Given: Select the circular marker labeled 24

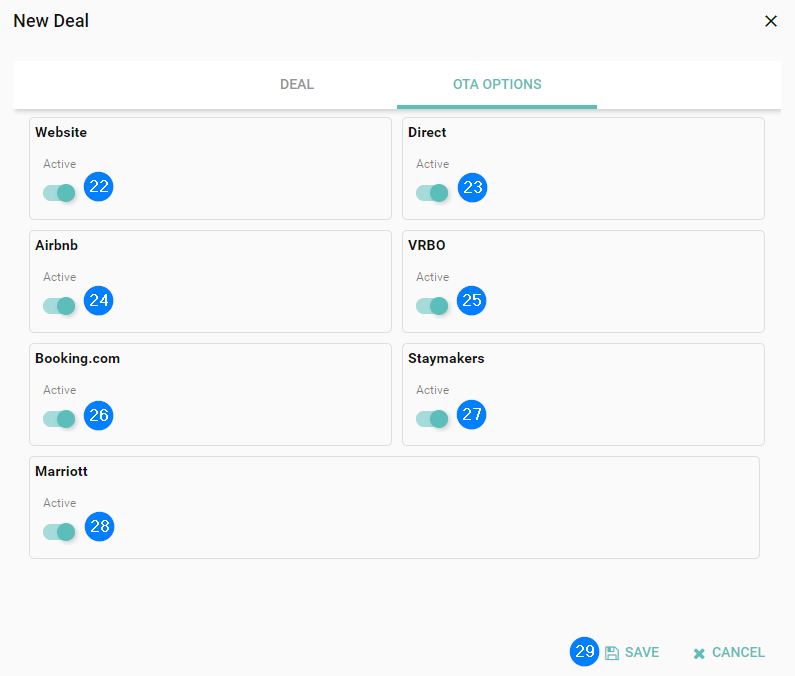Looking at the screenshot, I should 99,300.
